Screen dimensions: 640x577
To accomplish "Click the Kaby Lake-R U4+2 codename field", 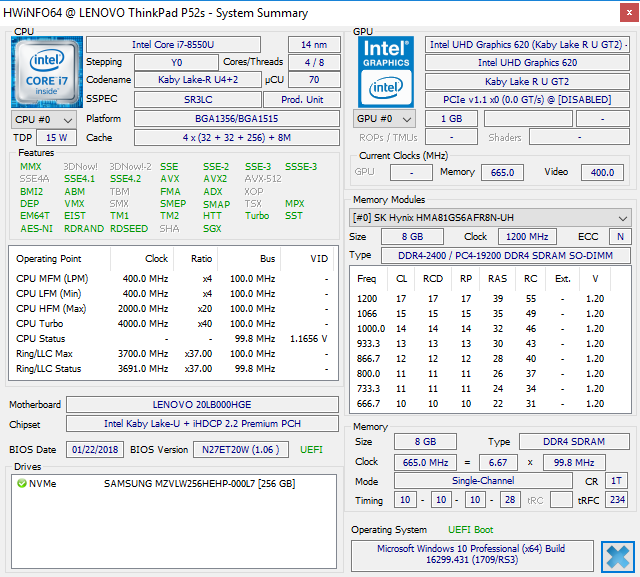I will (198, 80).
